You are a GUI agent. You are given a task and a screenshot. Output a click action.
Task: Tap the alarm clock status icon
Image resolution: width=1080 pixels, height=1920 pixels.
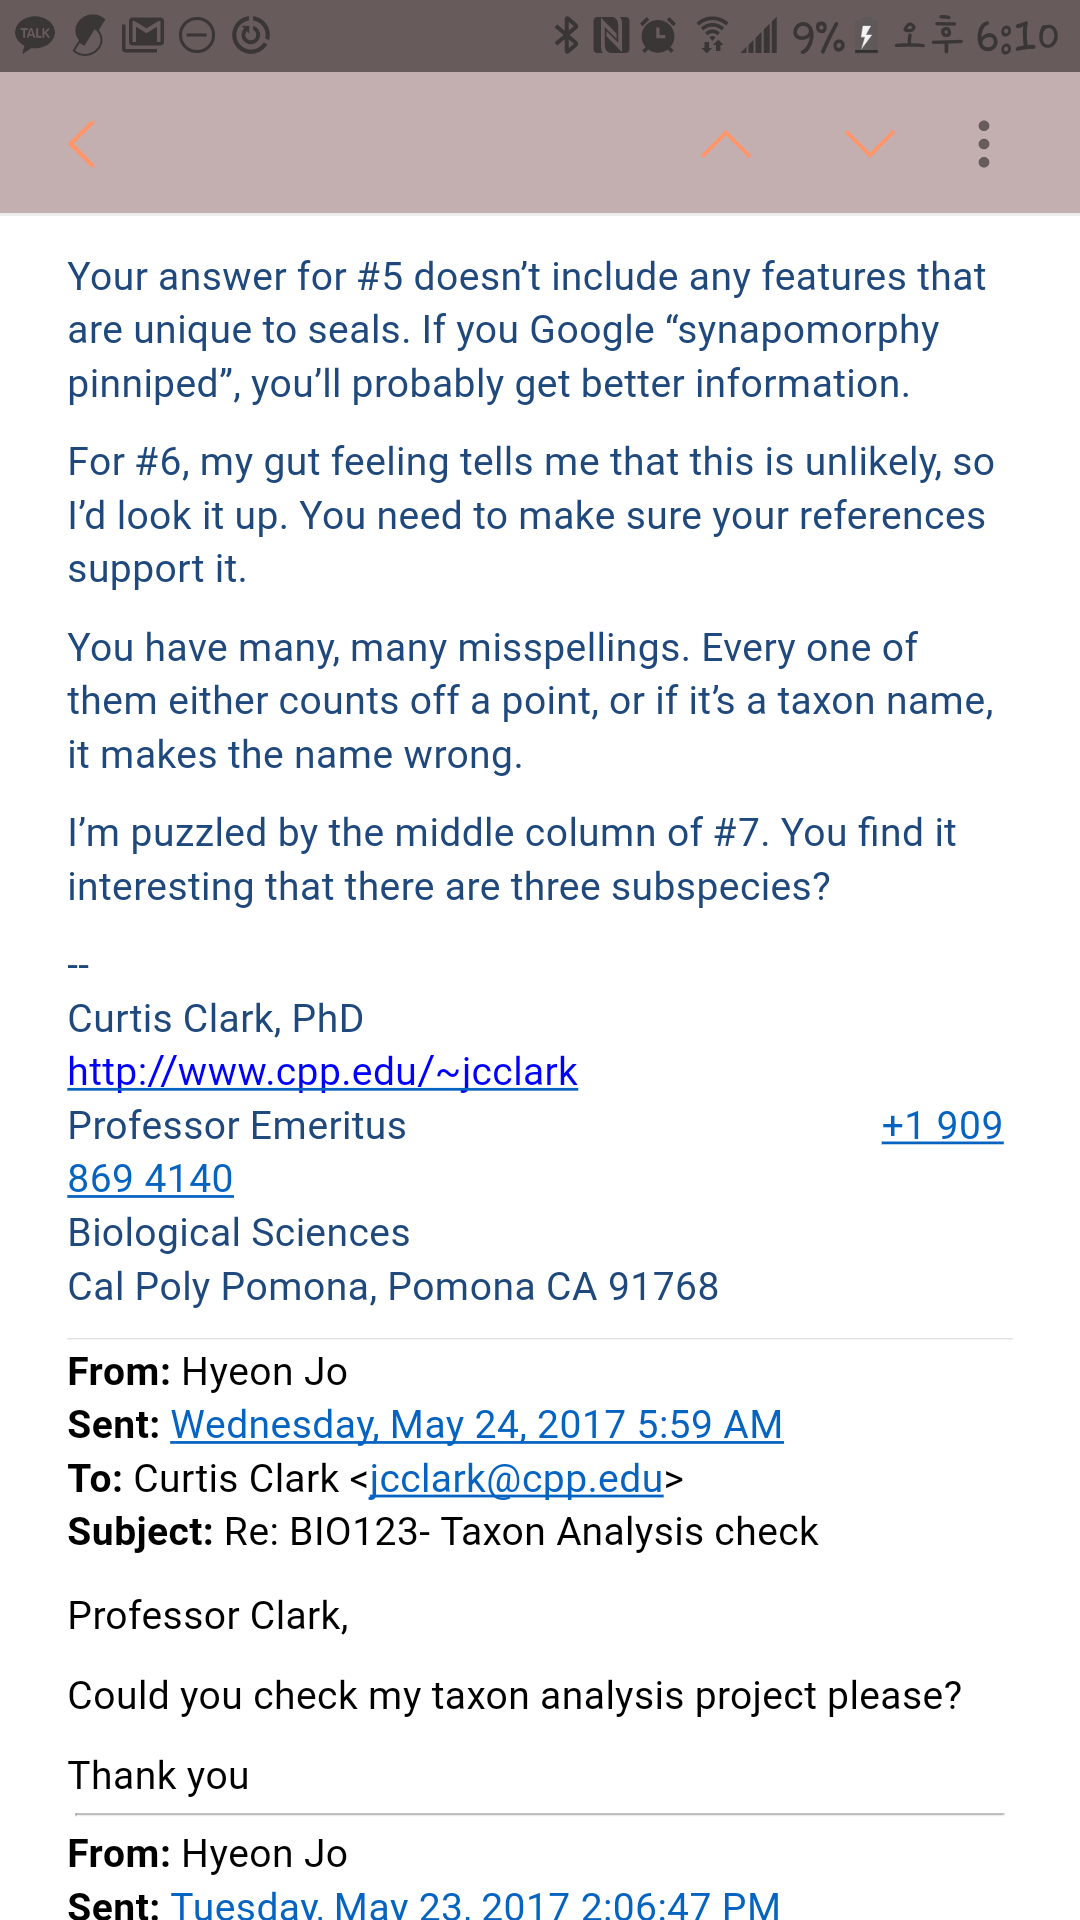point(658,36)
